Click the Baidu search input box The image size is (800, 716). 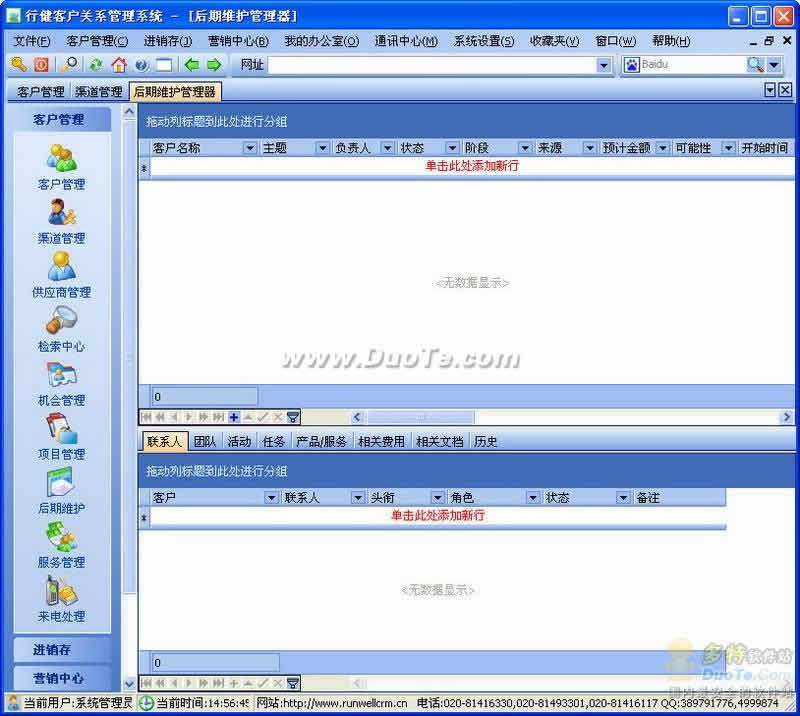693,65
